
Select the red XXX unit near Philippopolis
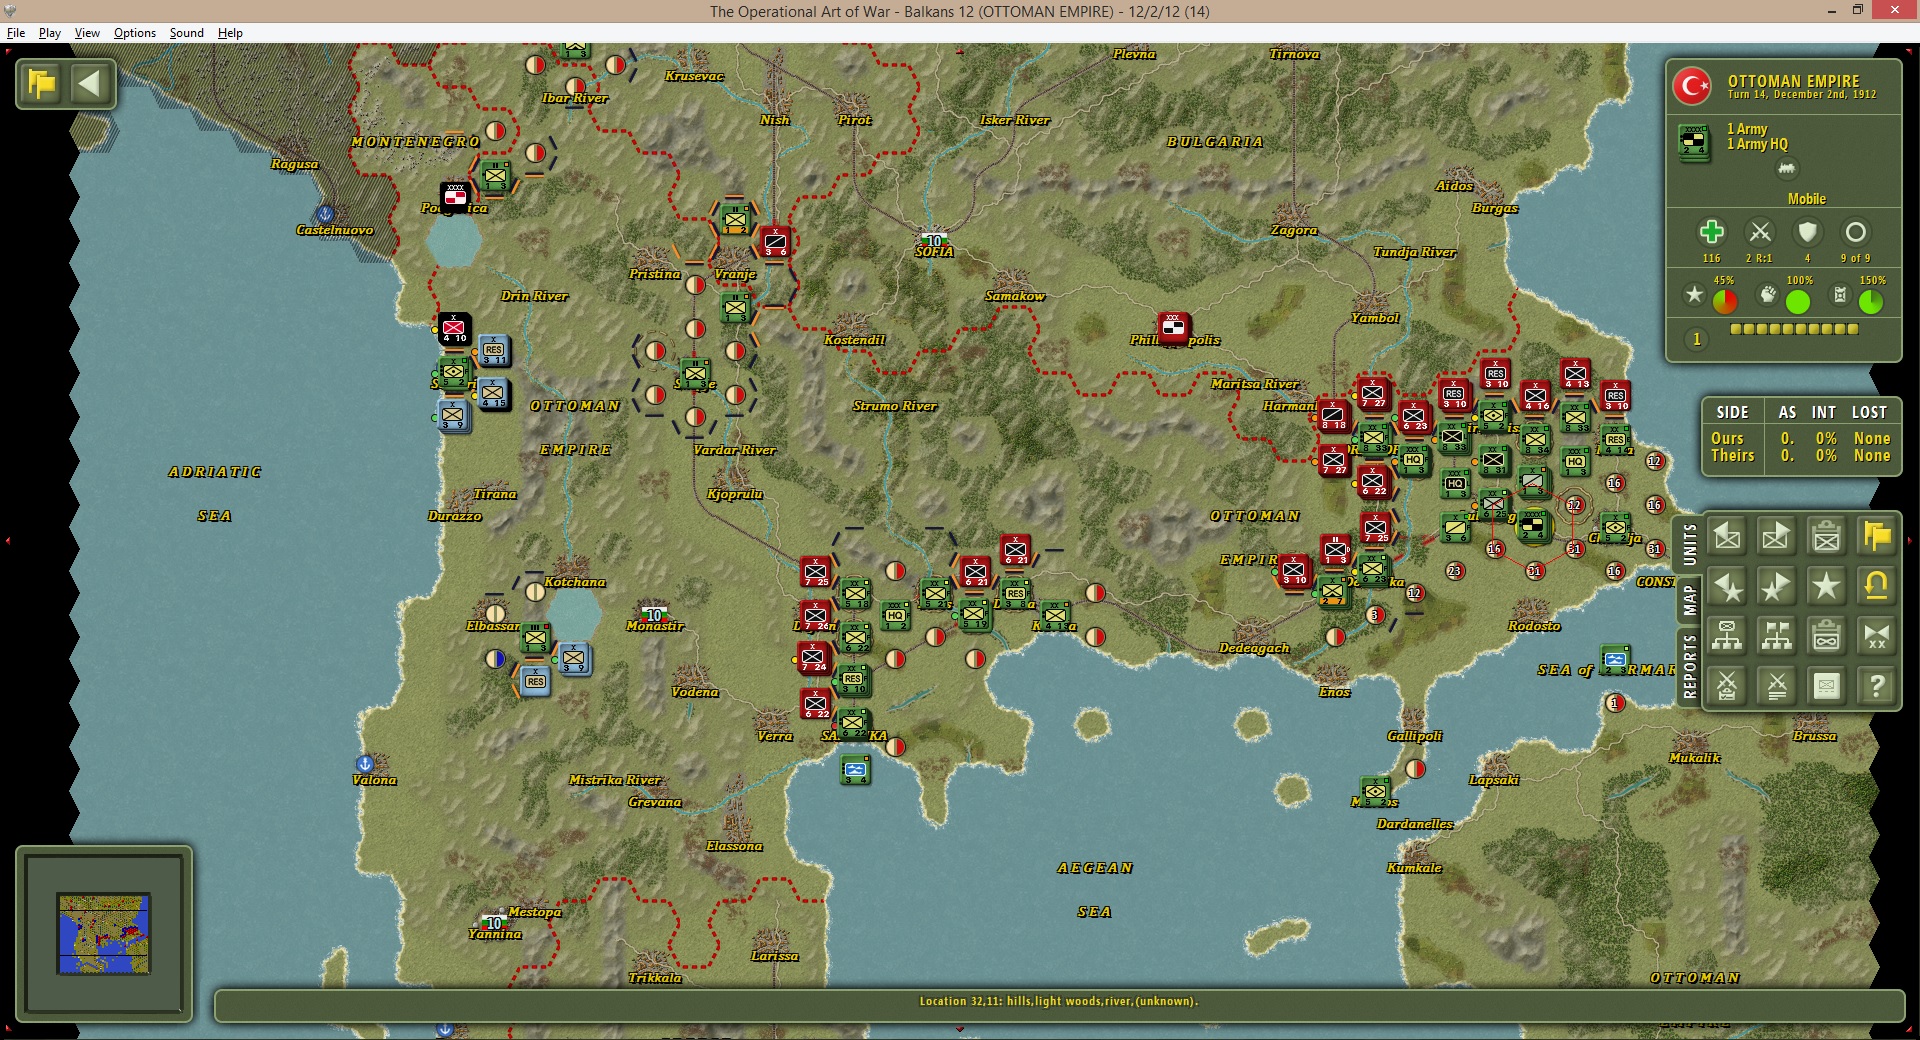click(1173, 327)
